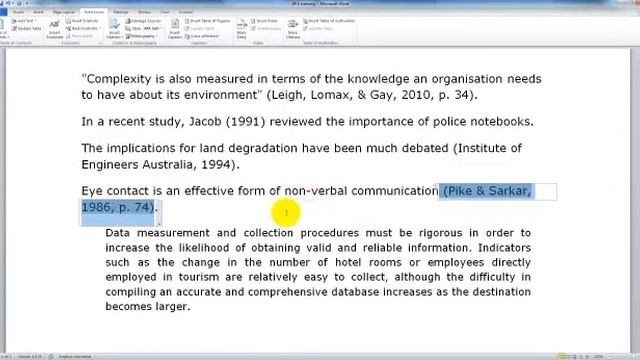The image size is (640, 360).
Task: Click the Update Index button
Action: 266,29
